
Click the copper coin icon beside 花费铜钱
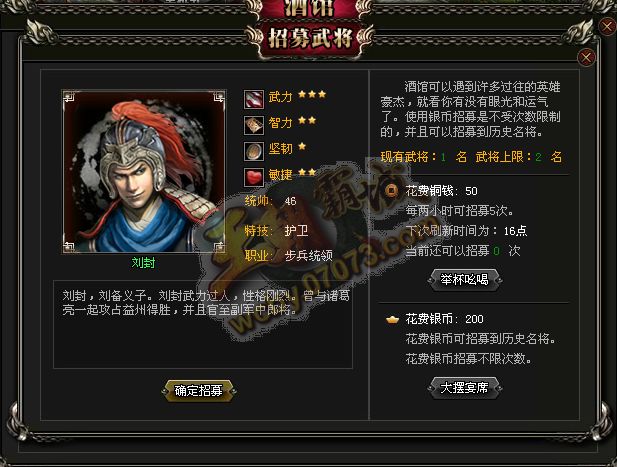click(392, 191)
